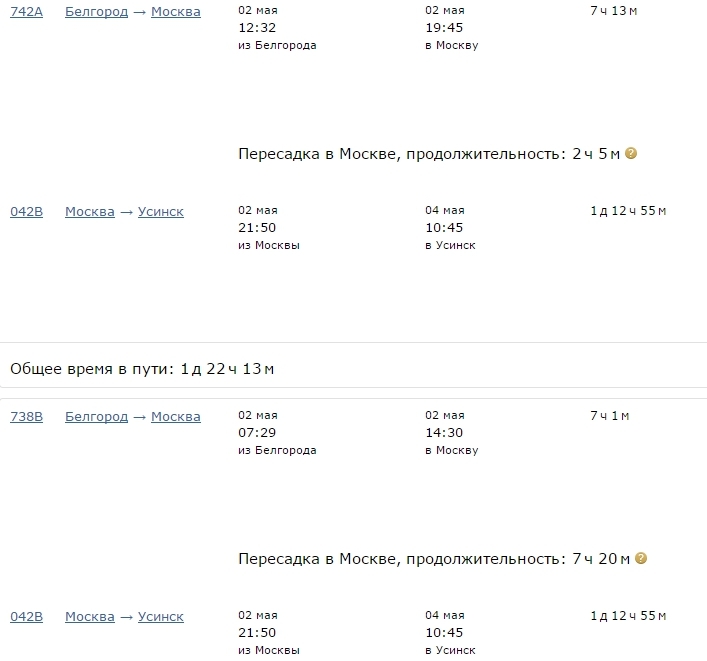Click the help icon beside 2 ч 5 м transfer
The image size is (707, 661).
tap(631, 153)
